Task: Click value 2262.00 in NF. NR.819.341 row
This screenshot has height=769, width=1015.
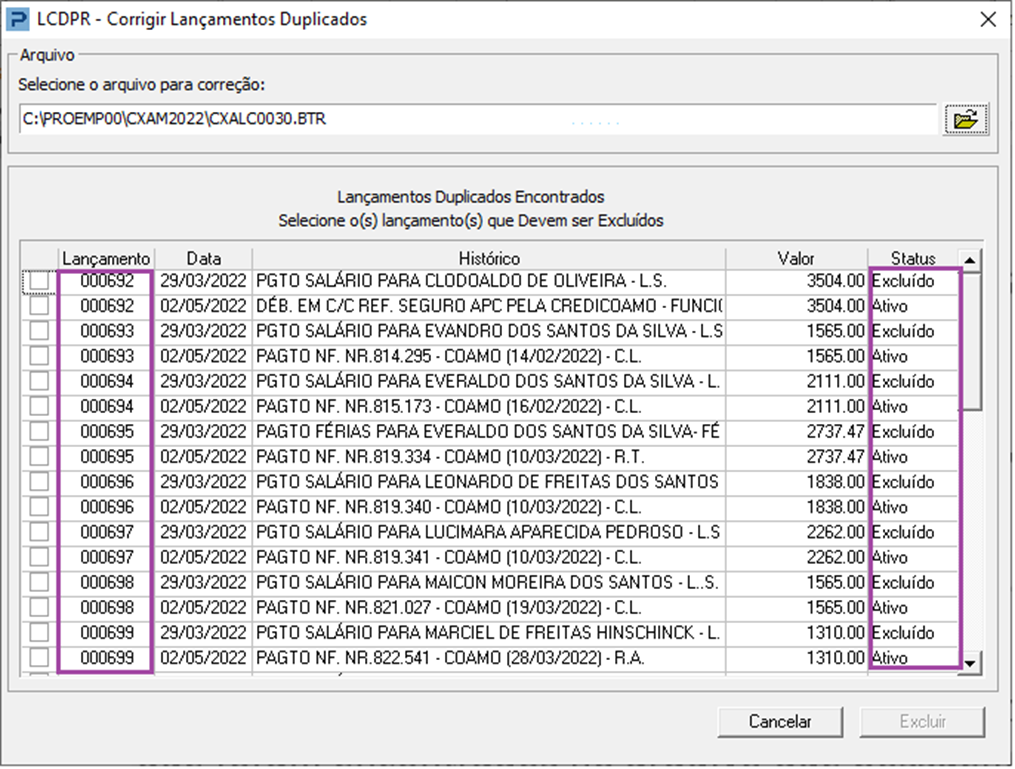Action: [x=836, y=557]
